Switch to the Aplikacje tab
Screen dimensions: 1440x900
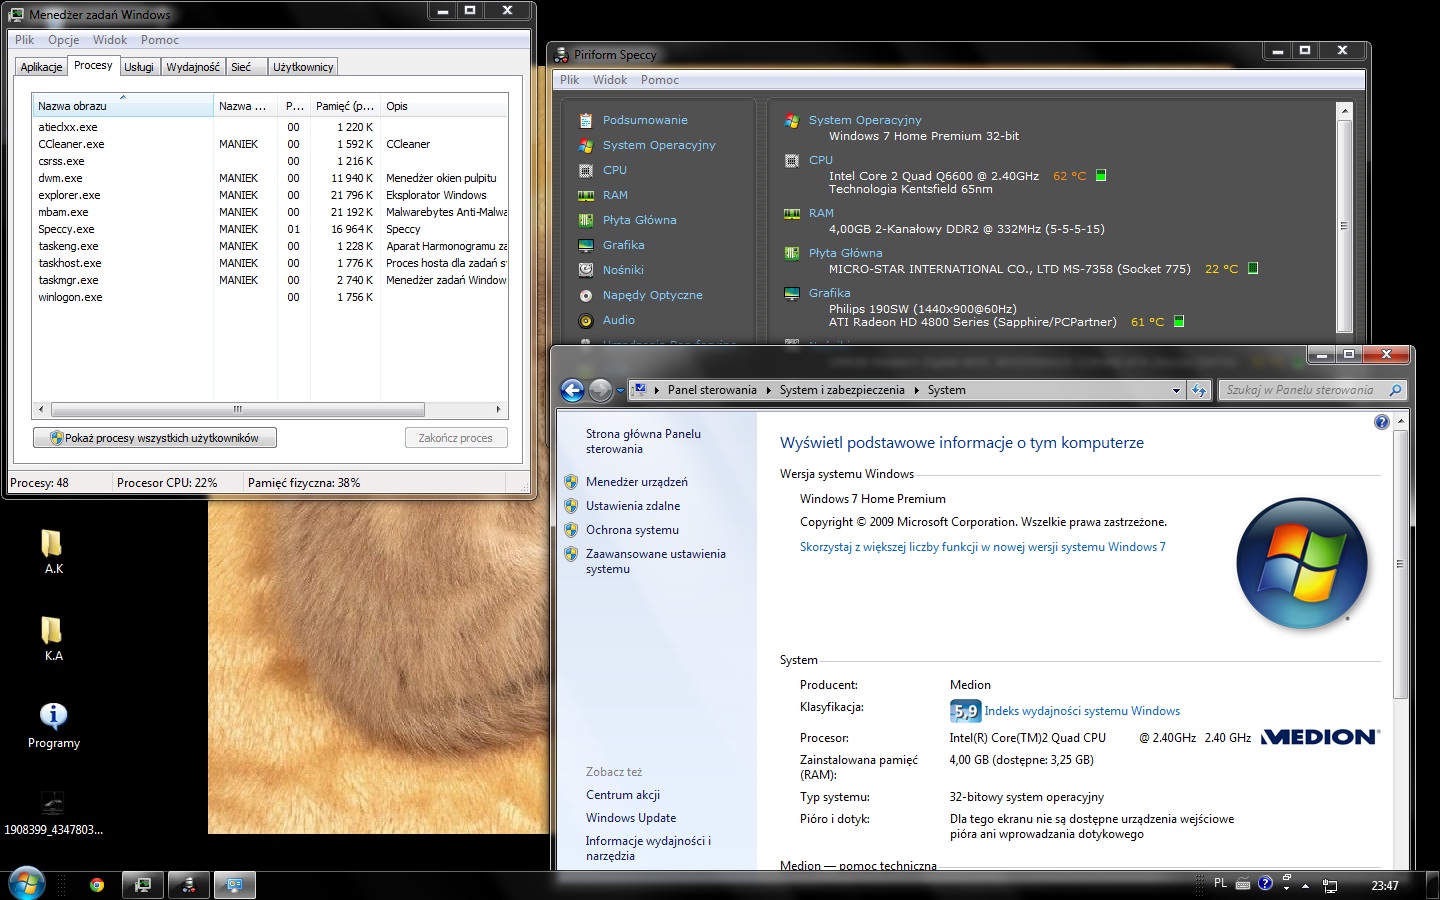(41, 67)
